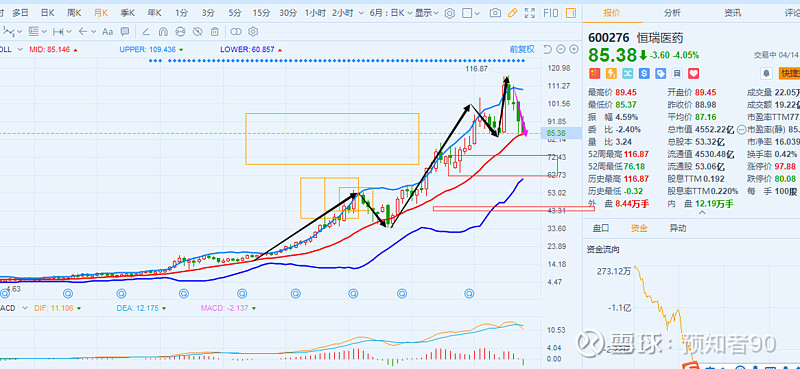The image size is (800, 369).
Task: Toggle hide all drawings icon
Action: click(x=197, y=32)
